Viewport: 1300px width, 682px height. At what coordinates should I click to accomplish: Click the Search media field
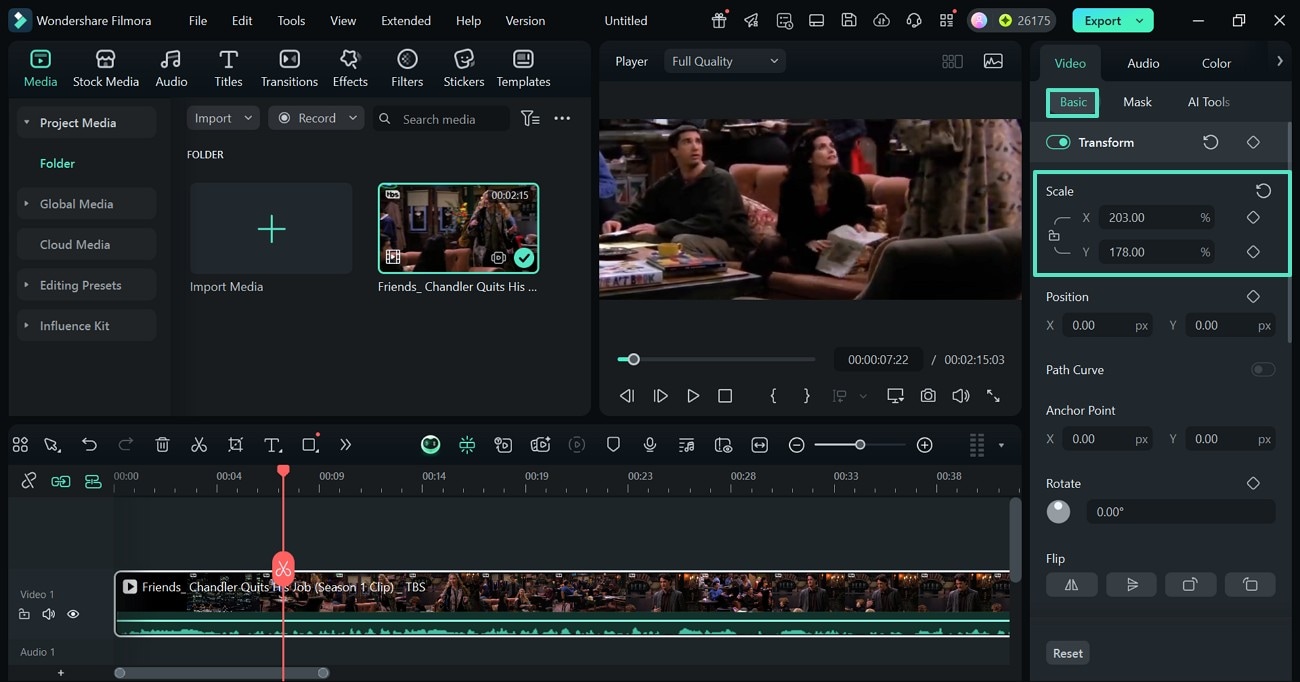[441, 119]
